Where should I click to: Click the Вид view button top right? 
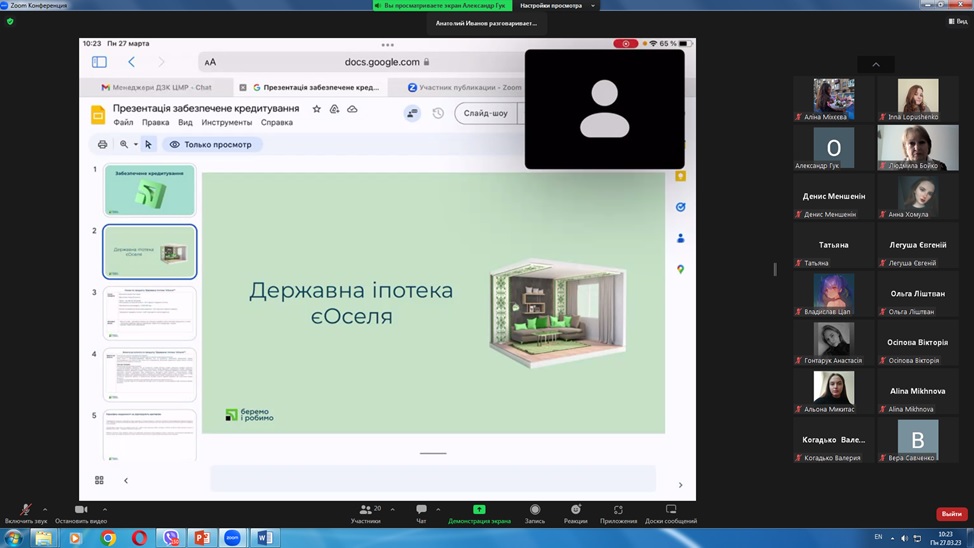coord(958,21)
